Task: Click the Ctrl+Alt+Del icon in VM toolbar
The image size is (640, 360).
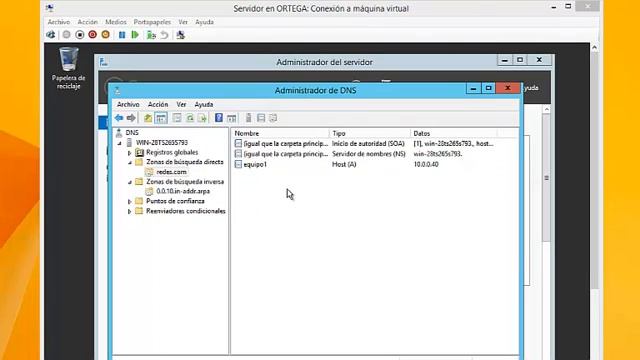Action: (x=51, y=35)
